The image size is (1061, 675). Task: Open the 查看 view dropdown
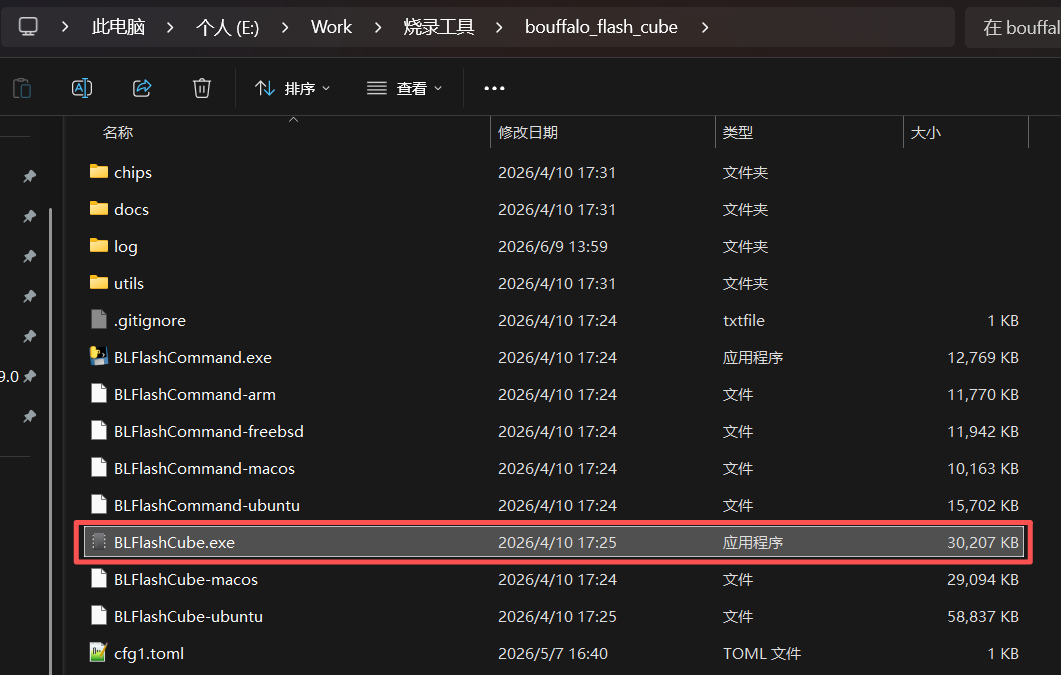(x=404, y=88)
